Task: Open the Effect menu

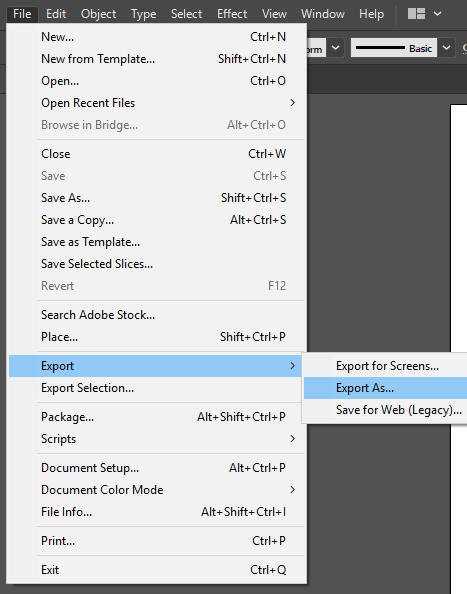Action: click(x=232, y=14)
